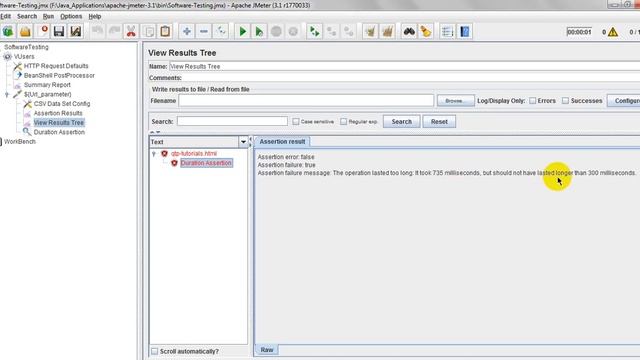Image resolution: width=640 pixels, height=360 pixels.
Task: Cut selection using the scissors icon
Action: pyautogui.click(x=131, y=31)
